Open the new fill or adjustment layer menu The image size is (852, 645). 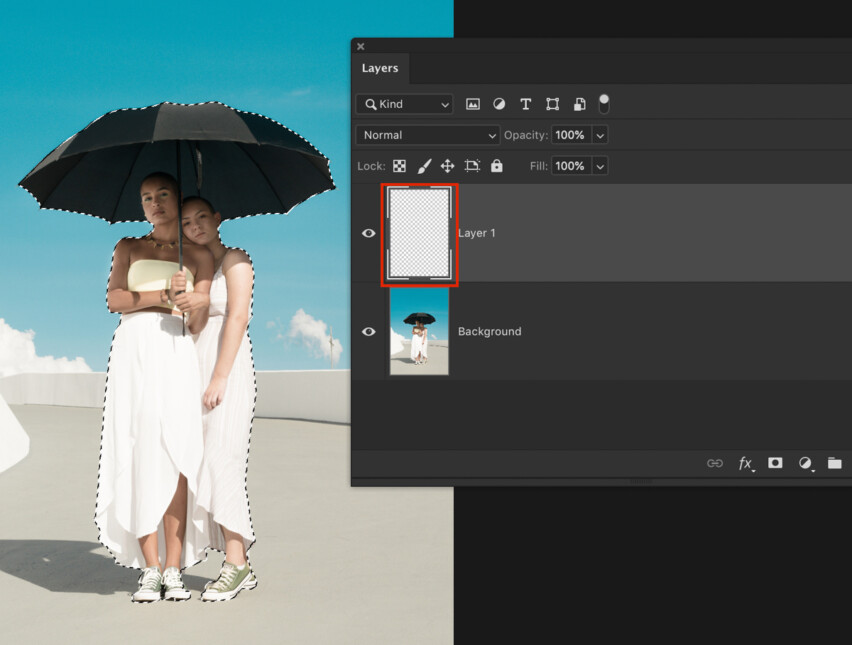coord(806,463)
